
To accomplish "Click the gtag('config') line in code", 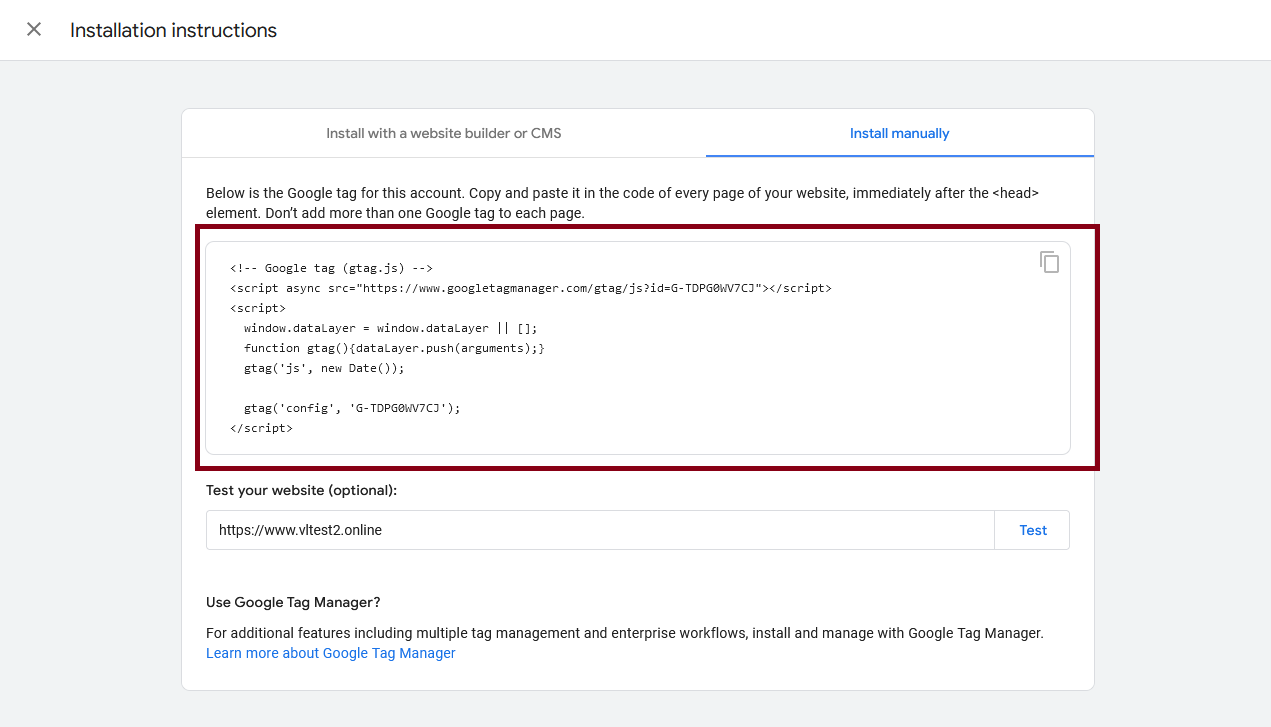I will pos(351,408).
